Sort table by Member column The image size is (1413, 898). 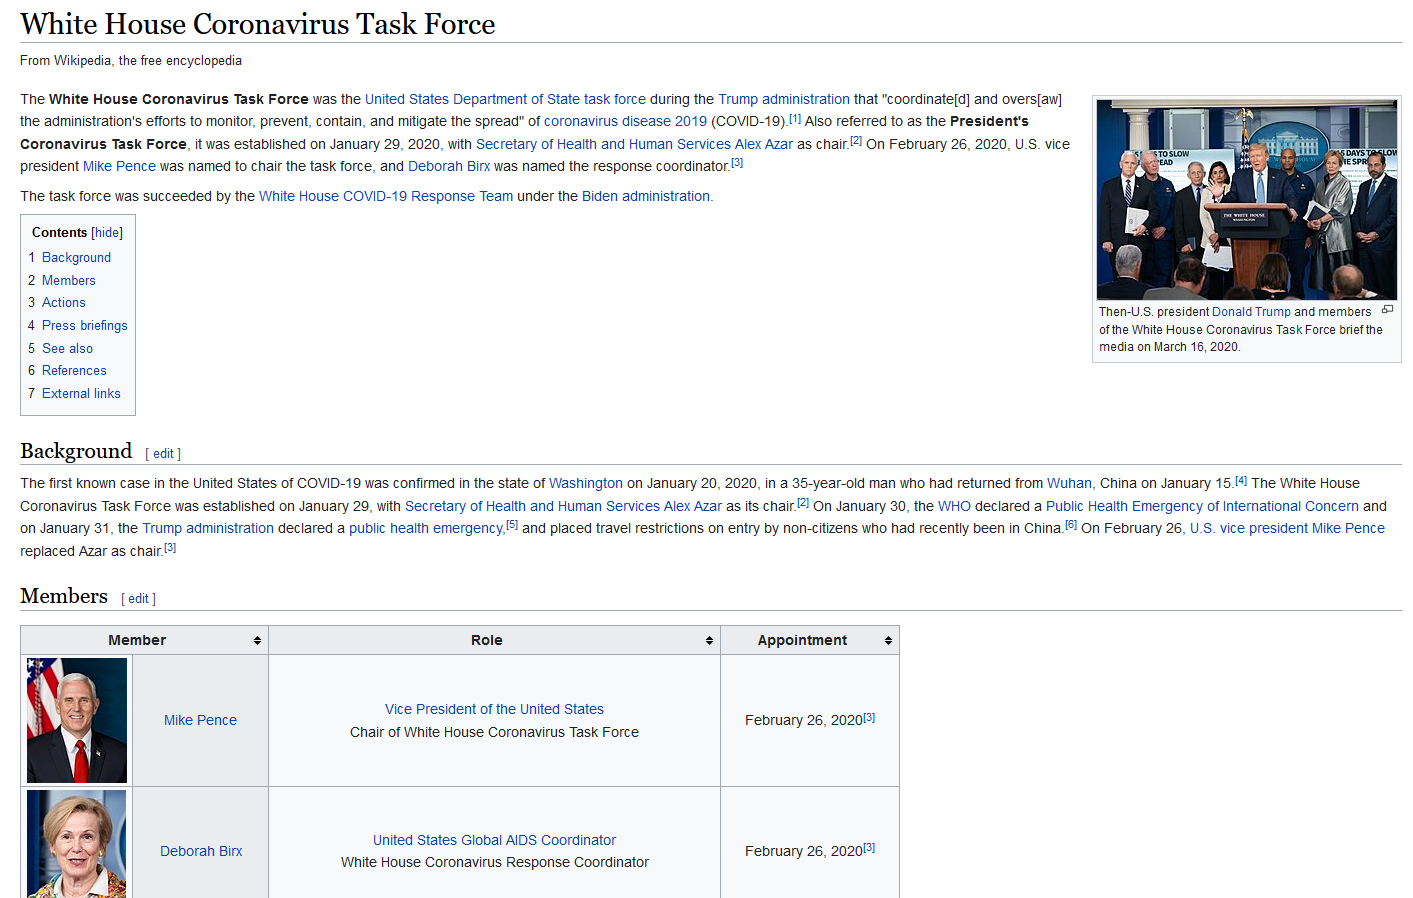(257, 641)
